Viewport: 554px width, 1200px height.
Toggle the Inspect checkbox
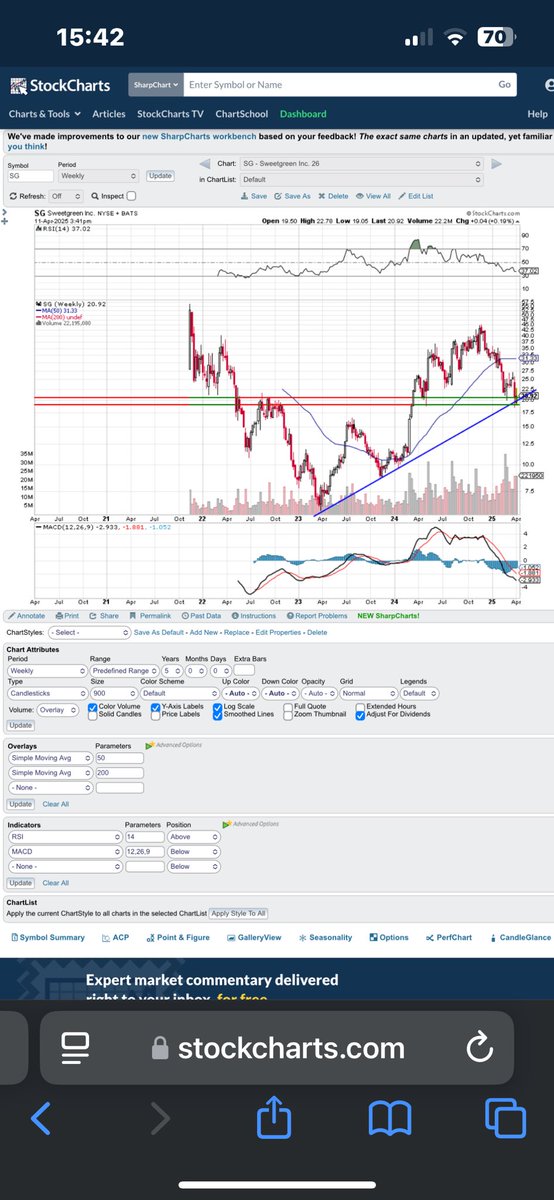coord(132,196)
